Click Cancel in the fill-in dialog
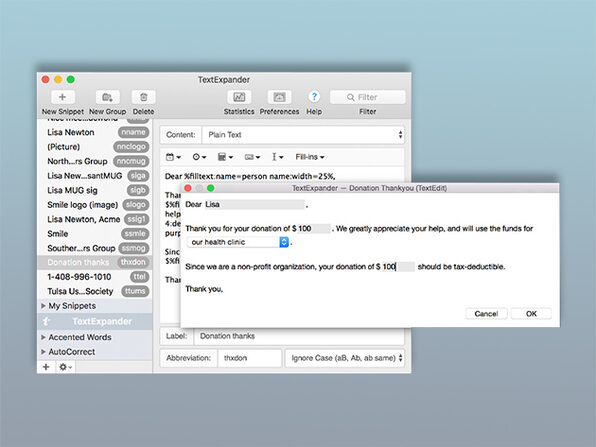596x447 pixels. point(486,314)
